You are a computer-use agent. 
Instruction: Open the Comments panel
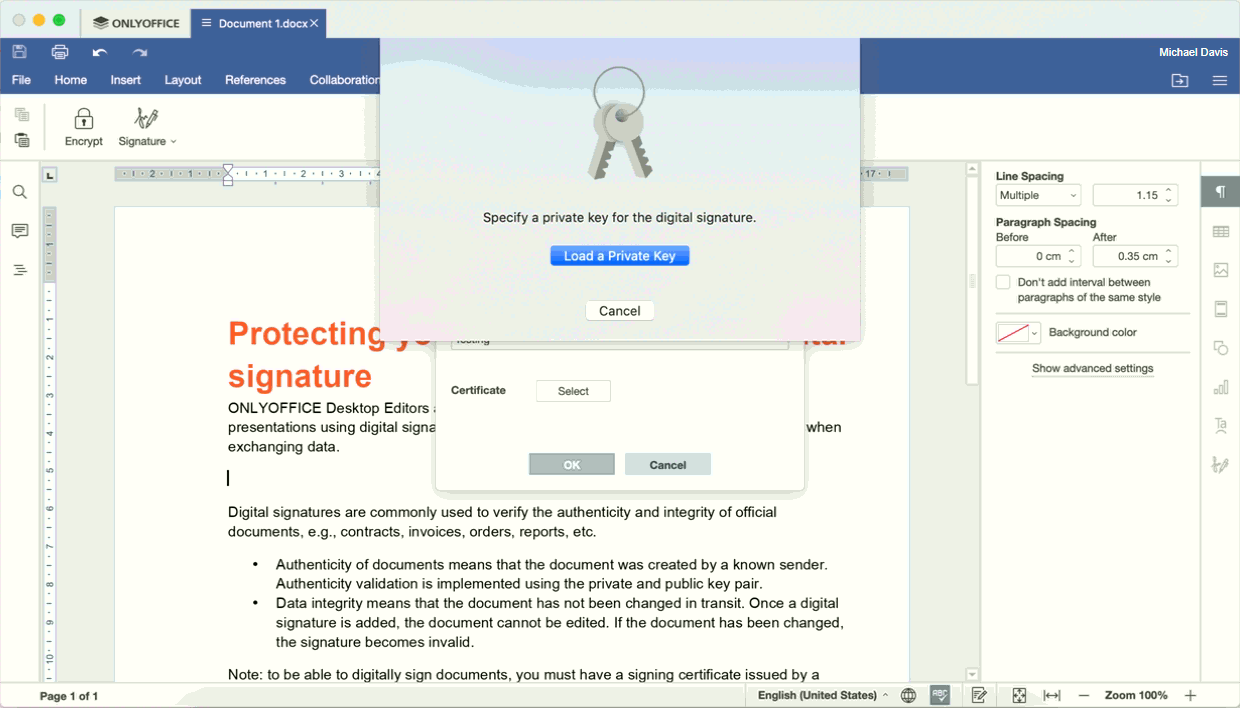pos(19,231)
